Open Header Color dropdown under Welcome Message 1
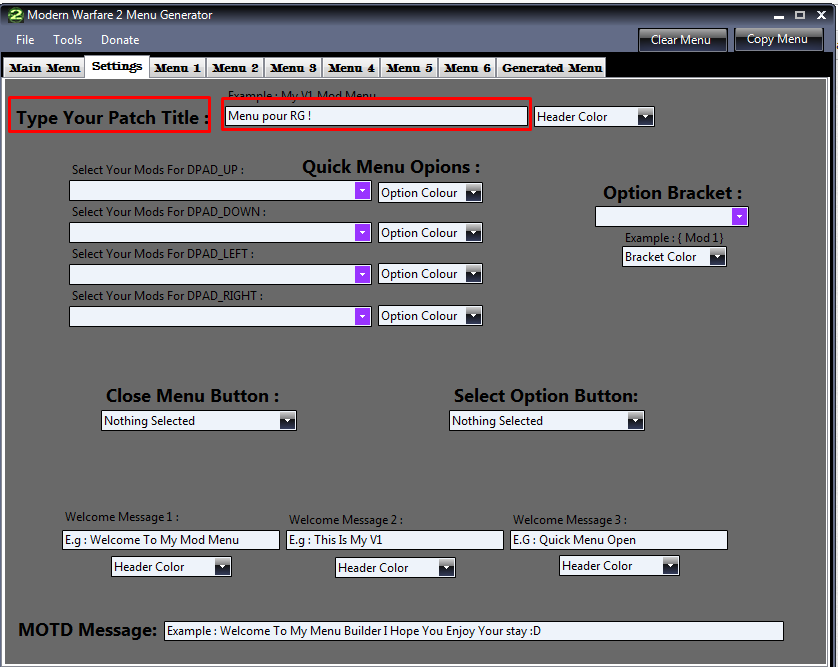838x667 pixels. 172,567
